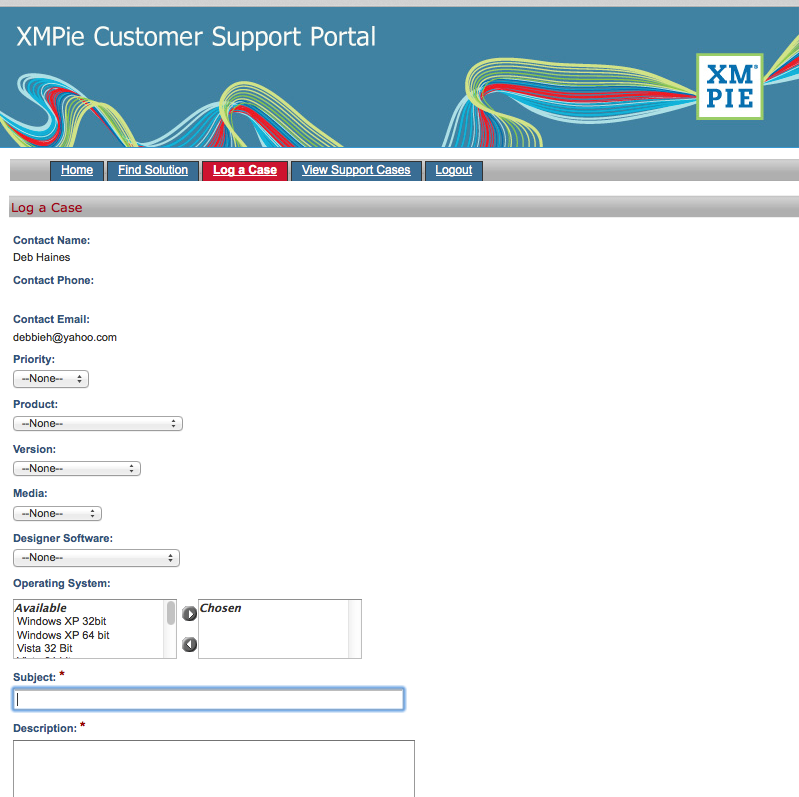Screen dimensions: 799x797
Task: Select Windows XP 64 bit in Available list
Action: [63, 635]
